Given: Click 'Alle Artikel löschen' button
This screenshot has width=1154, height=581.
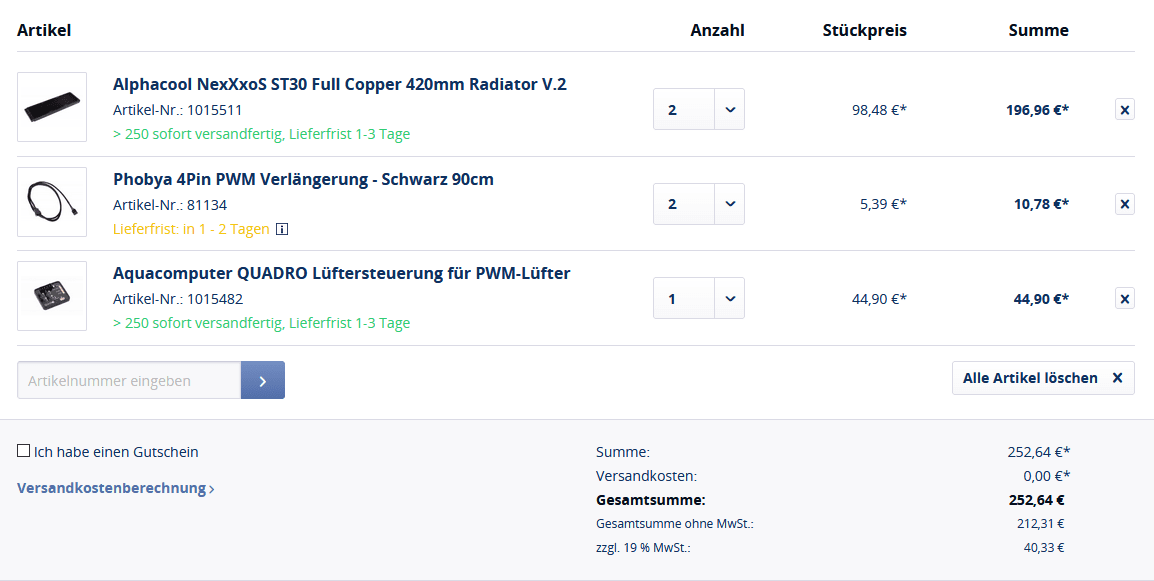Looking at the screenshot, I should coord(1042,378).
